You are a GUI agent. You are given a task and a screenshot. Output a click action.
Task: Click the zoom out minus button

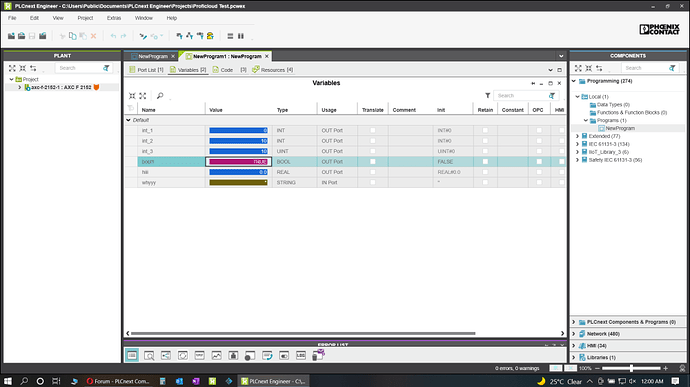(597, 368)
